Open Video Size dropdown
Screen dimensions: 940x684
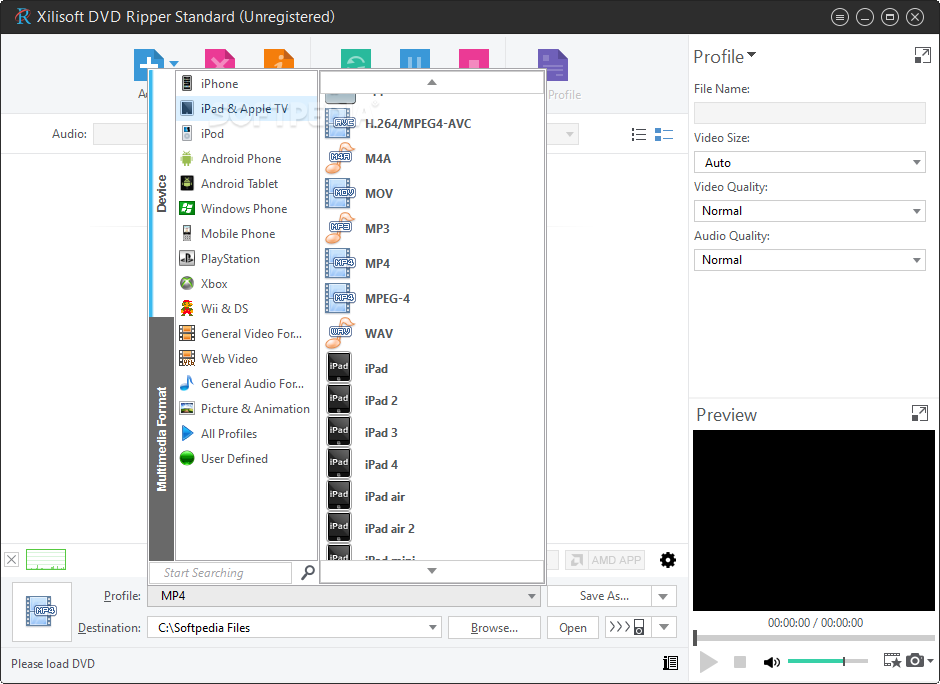tap(809, 162)
